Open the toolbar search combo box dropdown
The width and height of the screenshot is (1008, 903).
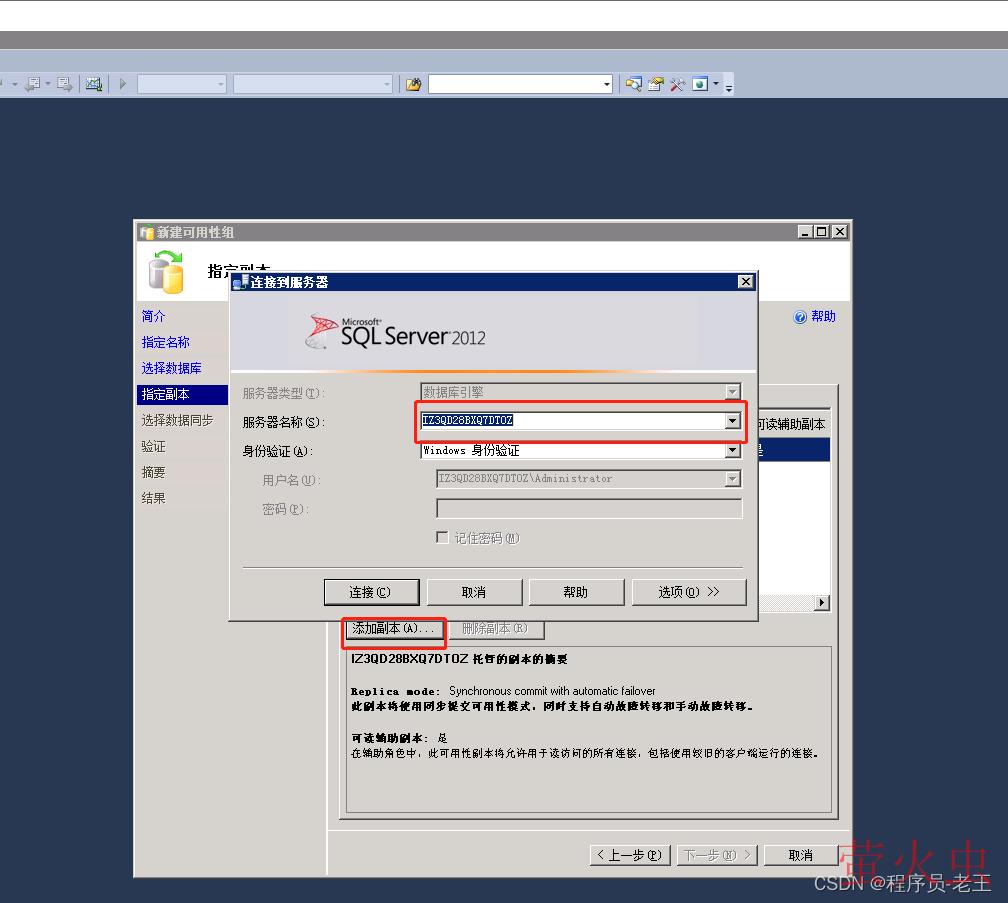coord(606,85)
